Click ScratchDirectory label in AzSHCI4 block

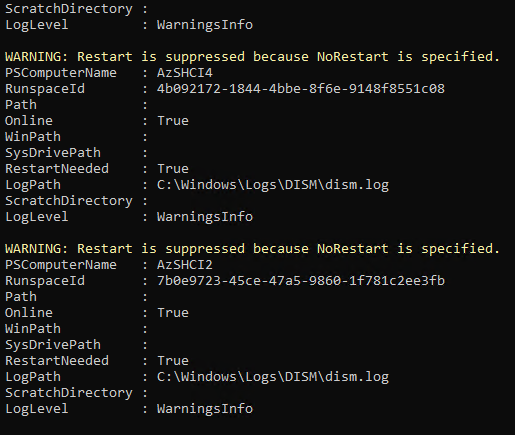point(69,201)
